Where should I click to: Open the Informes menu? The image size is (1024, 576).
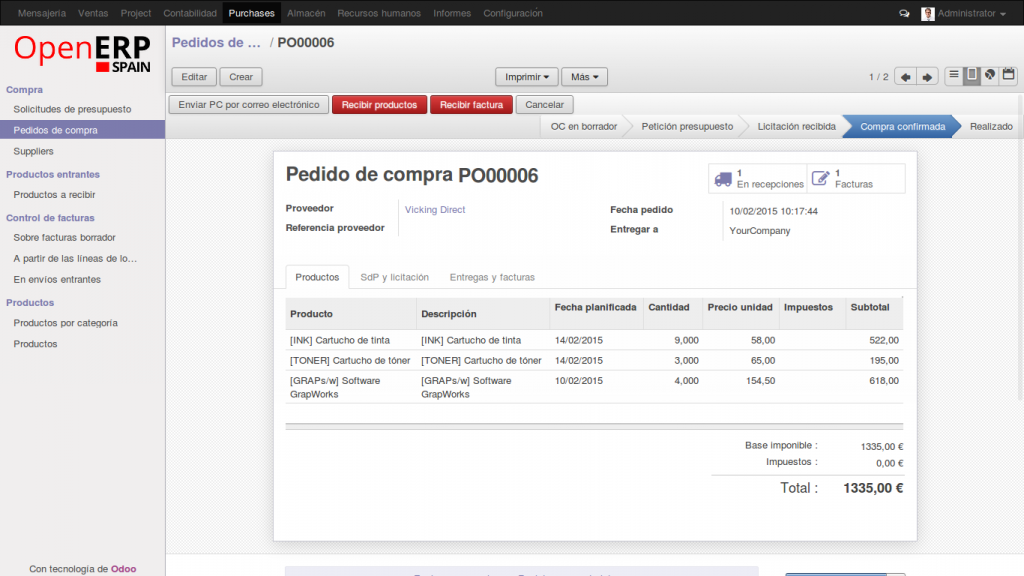pos(452,13)
